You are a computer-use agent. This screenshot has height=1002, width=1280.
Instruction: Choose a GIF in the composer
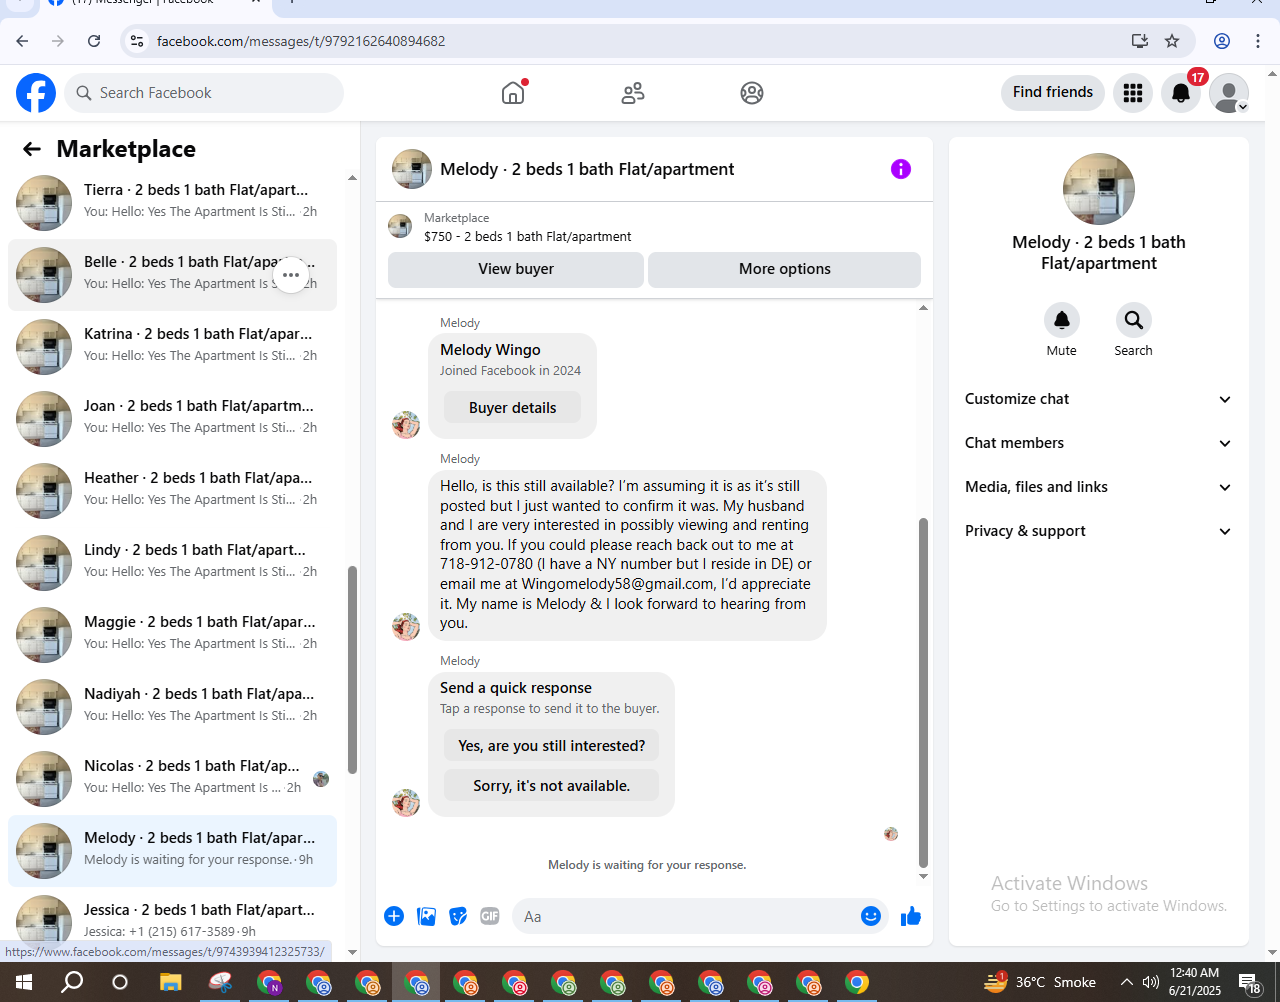(490, 916)
